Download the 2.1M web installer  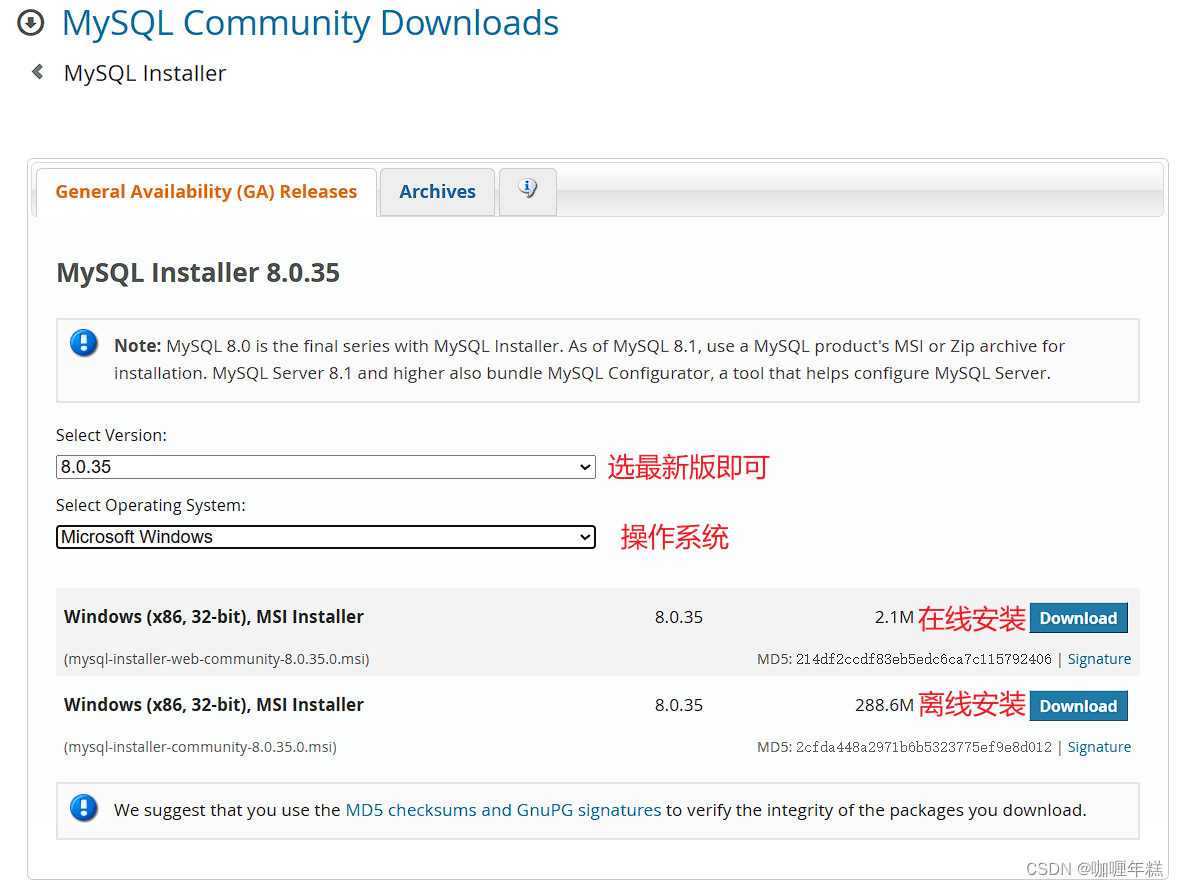click(1078, 618)
